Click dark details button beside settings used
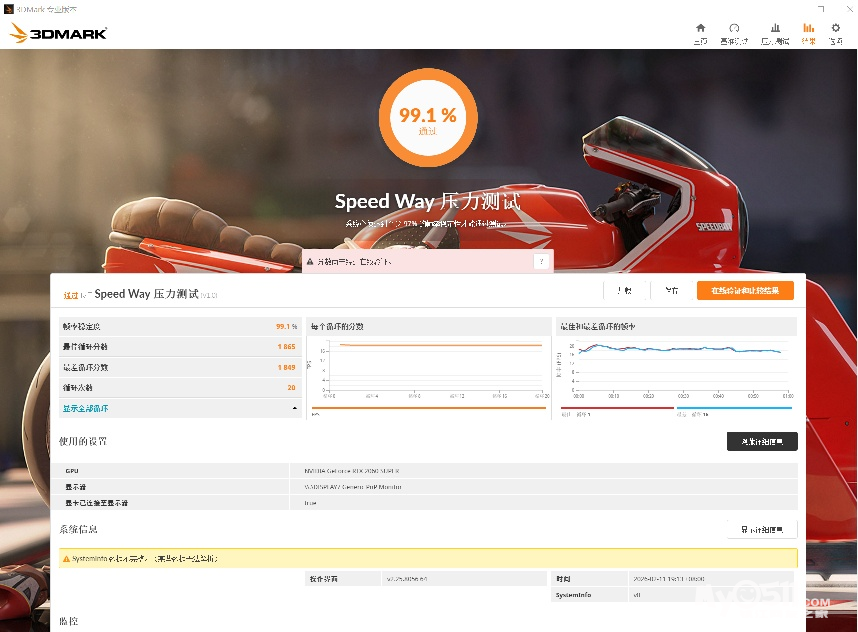 [761, 441]
